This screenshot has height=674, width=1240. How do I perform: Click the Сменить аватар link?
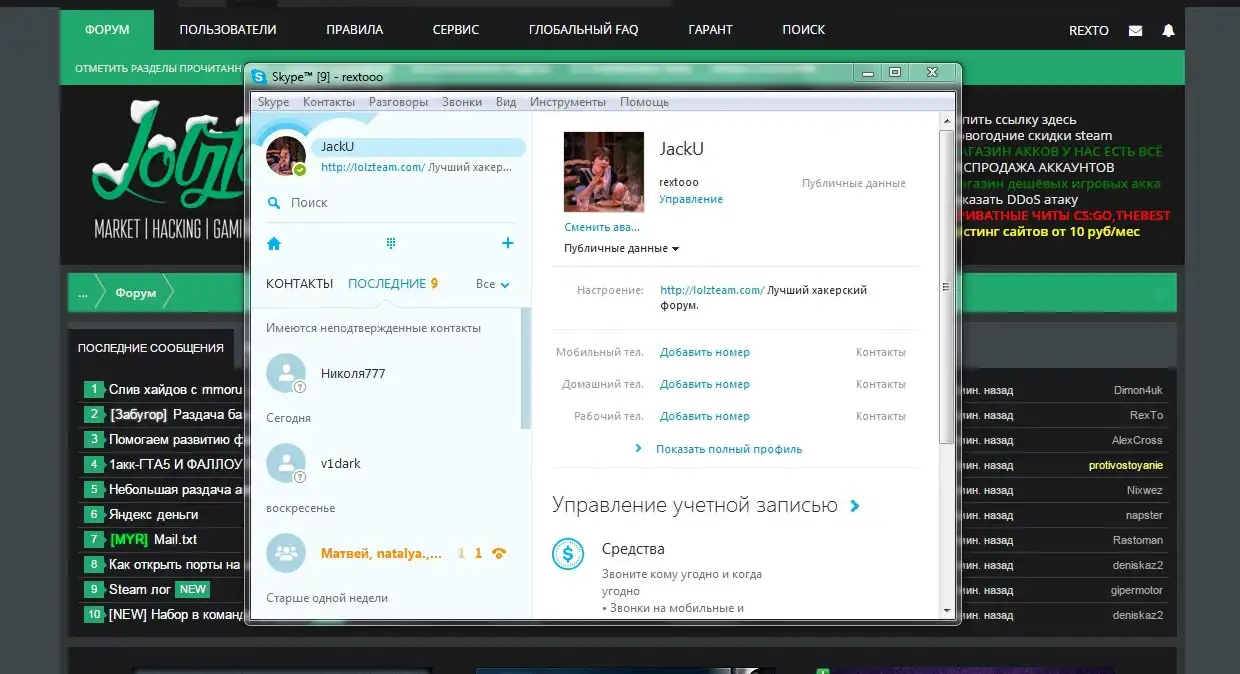tap(601, 227)
